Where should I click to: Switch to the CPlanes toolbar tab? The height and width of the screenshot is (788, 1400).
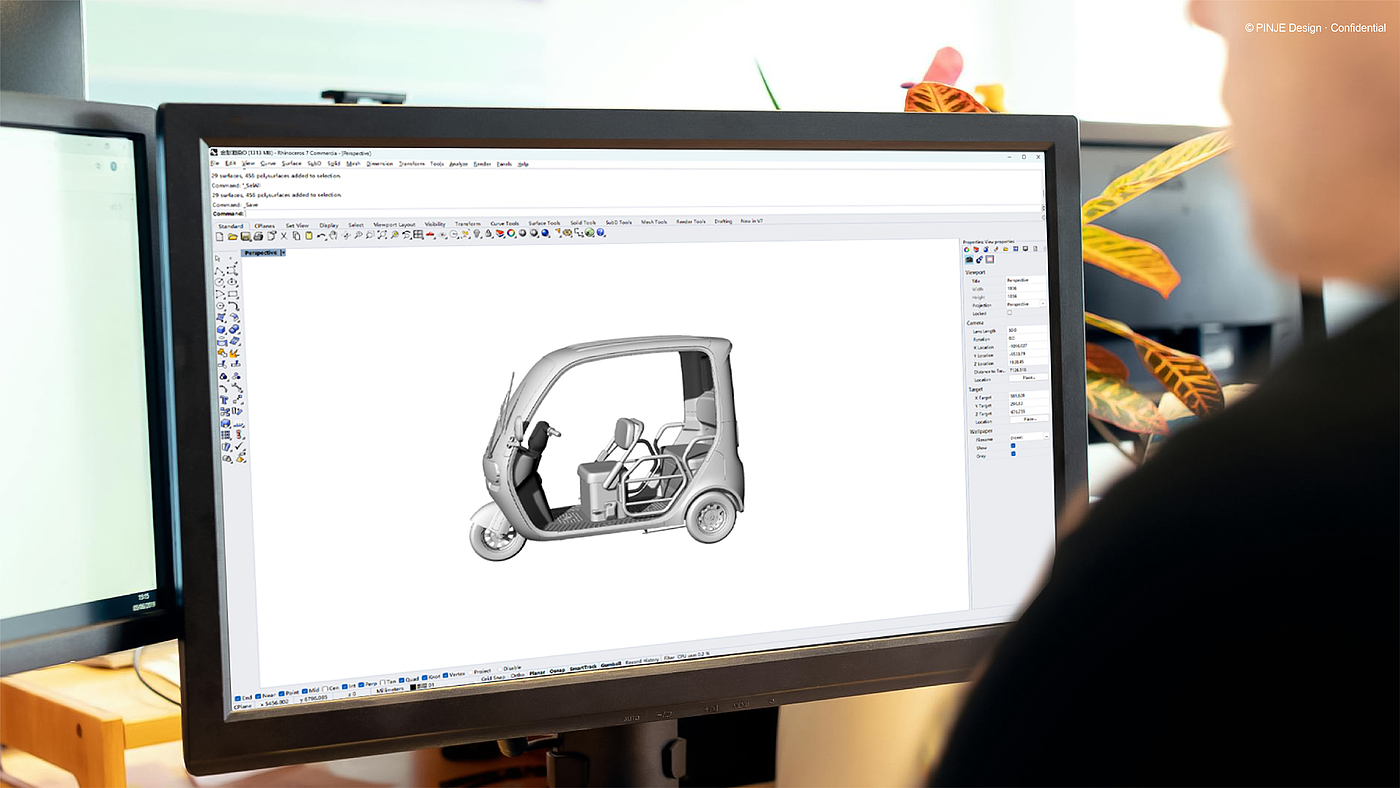[x=264, y=226]
